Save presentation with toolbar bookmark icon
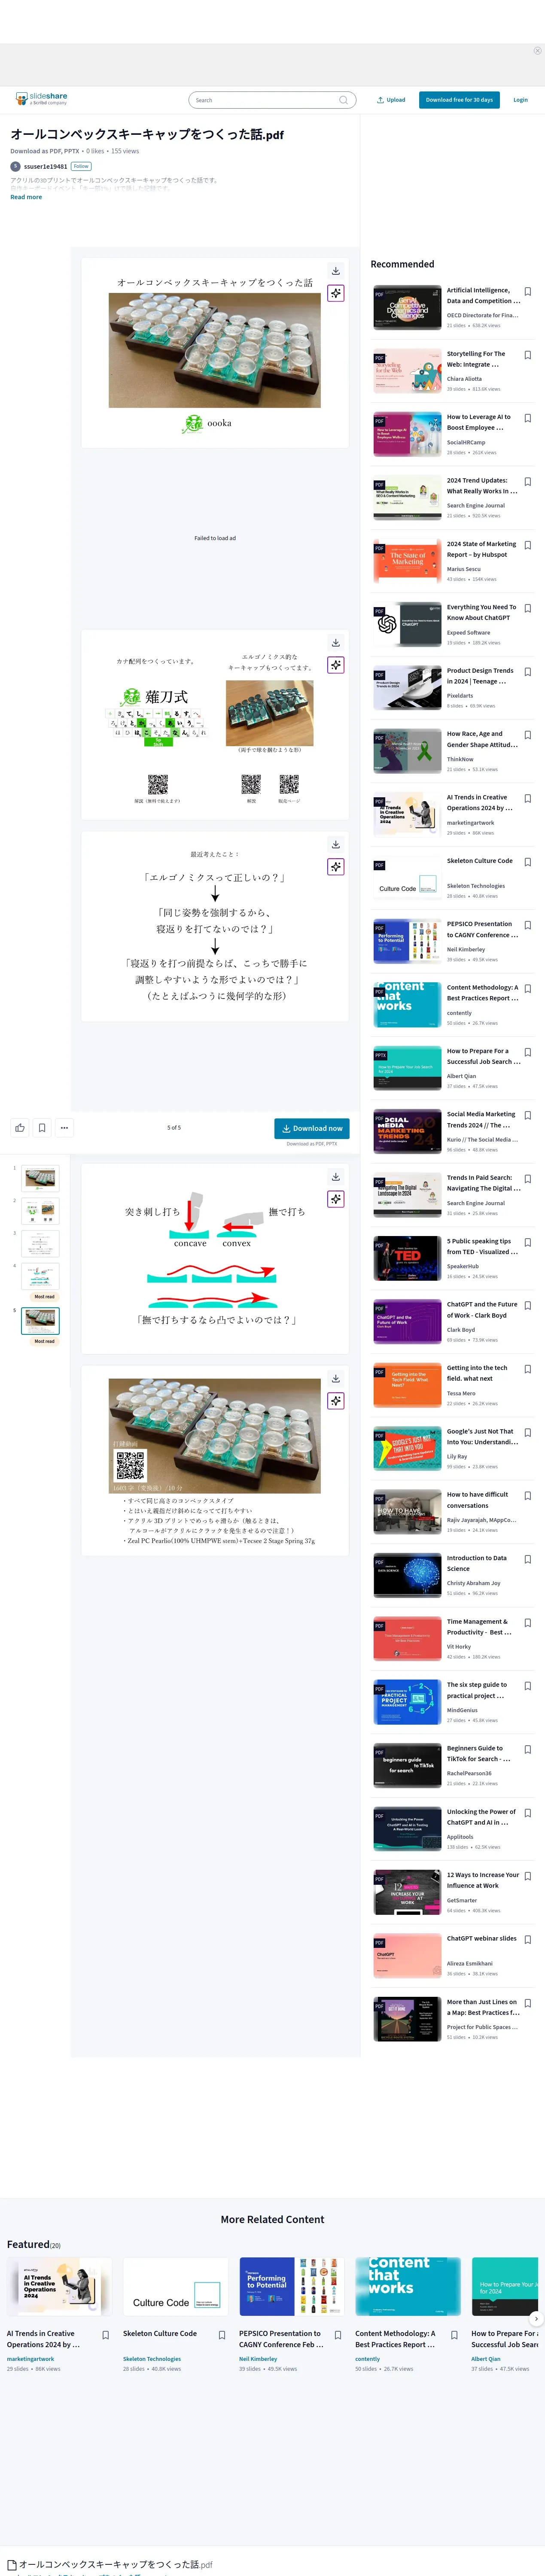This screenshot has width=545, height=2576. (42, 1128)
